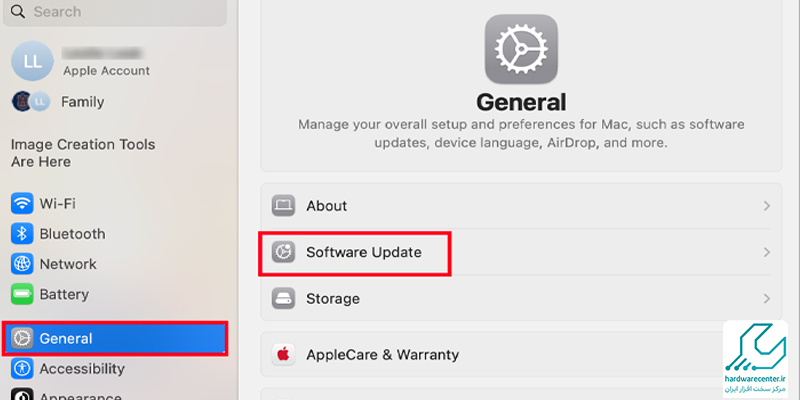
Task: Expand the About row chevron
Action: tap(766, 206)
